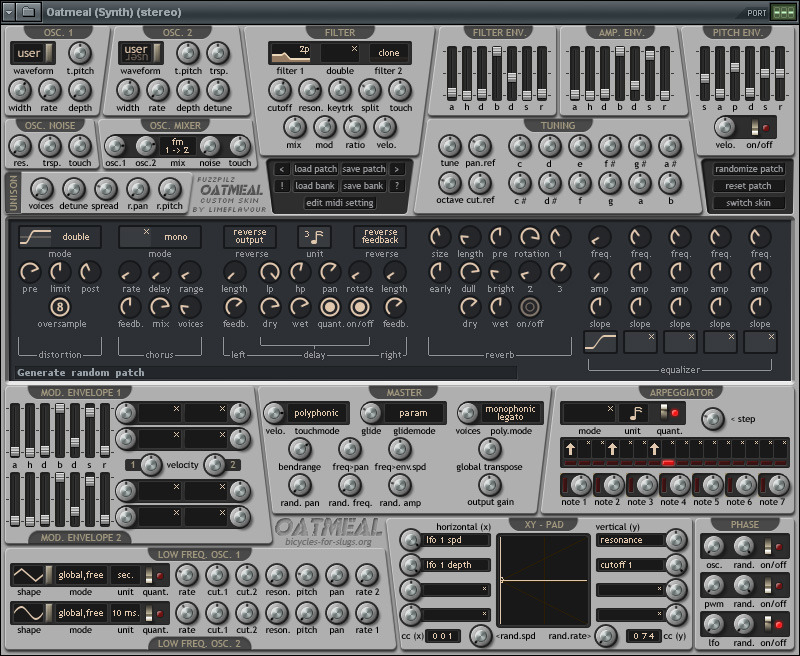Click the tuning octave knob

point(449,183)
